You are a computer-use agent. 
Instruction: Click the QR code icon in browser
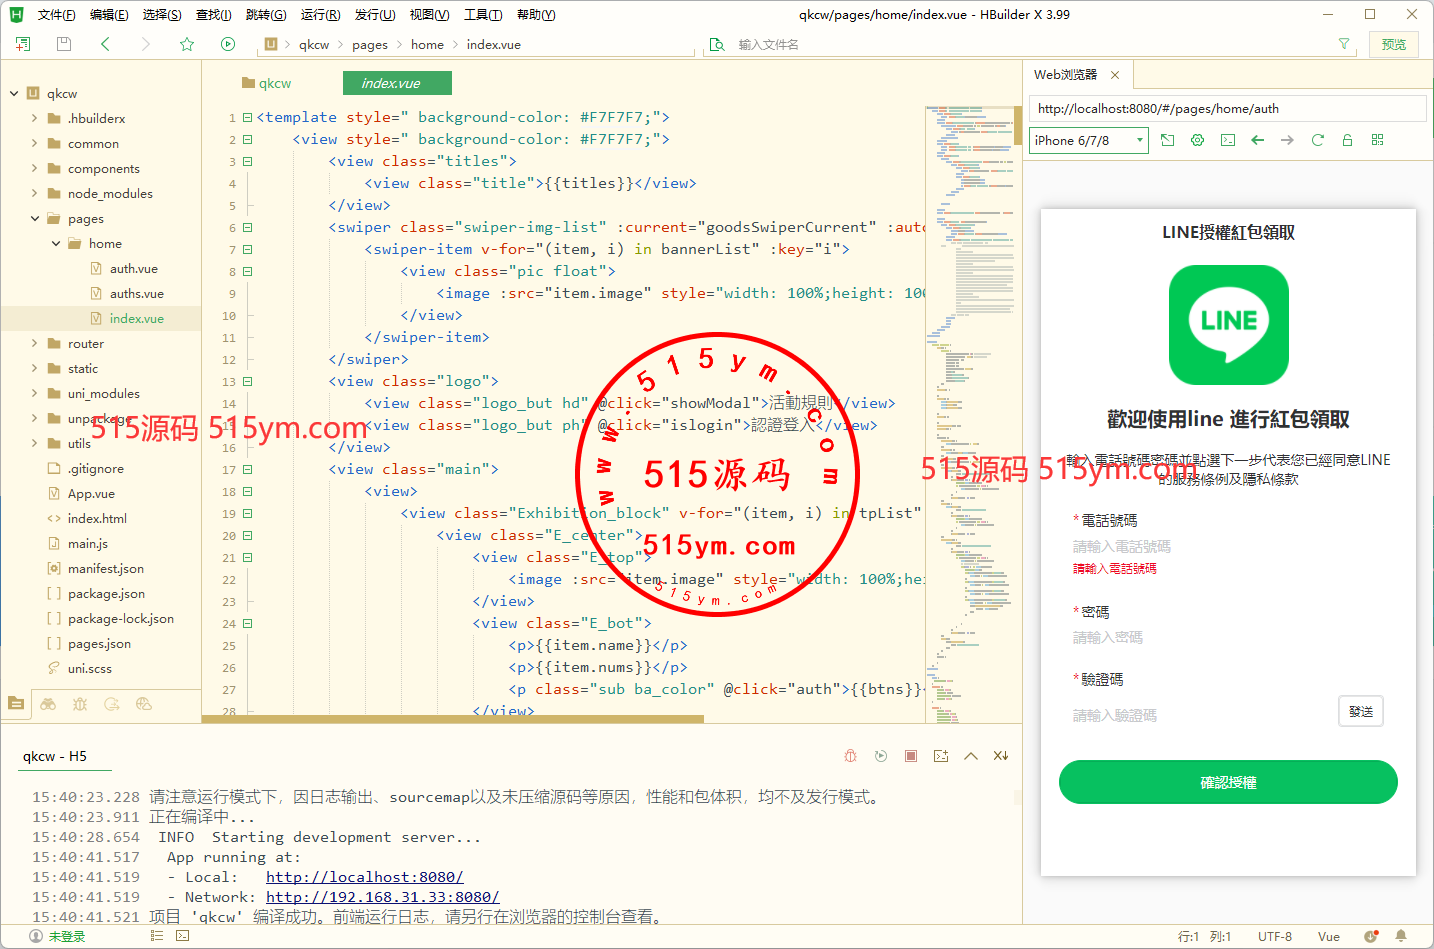point(1377,140)
